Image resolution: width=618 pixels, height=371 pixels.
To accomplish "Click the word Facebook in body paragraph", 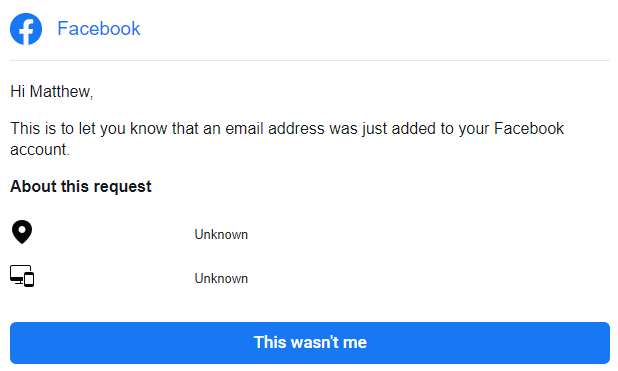I will click(529, 129).
